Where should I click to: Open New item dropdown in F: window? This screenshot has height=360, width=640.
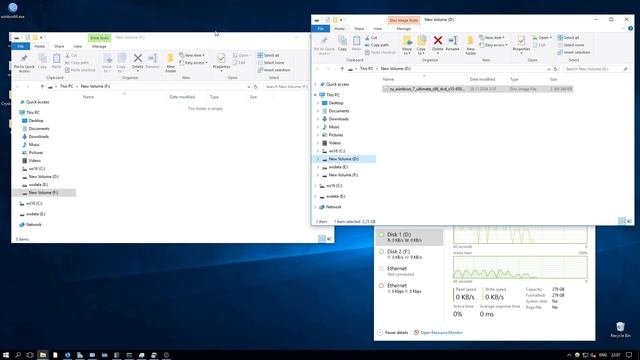click(x=192, y=55)
